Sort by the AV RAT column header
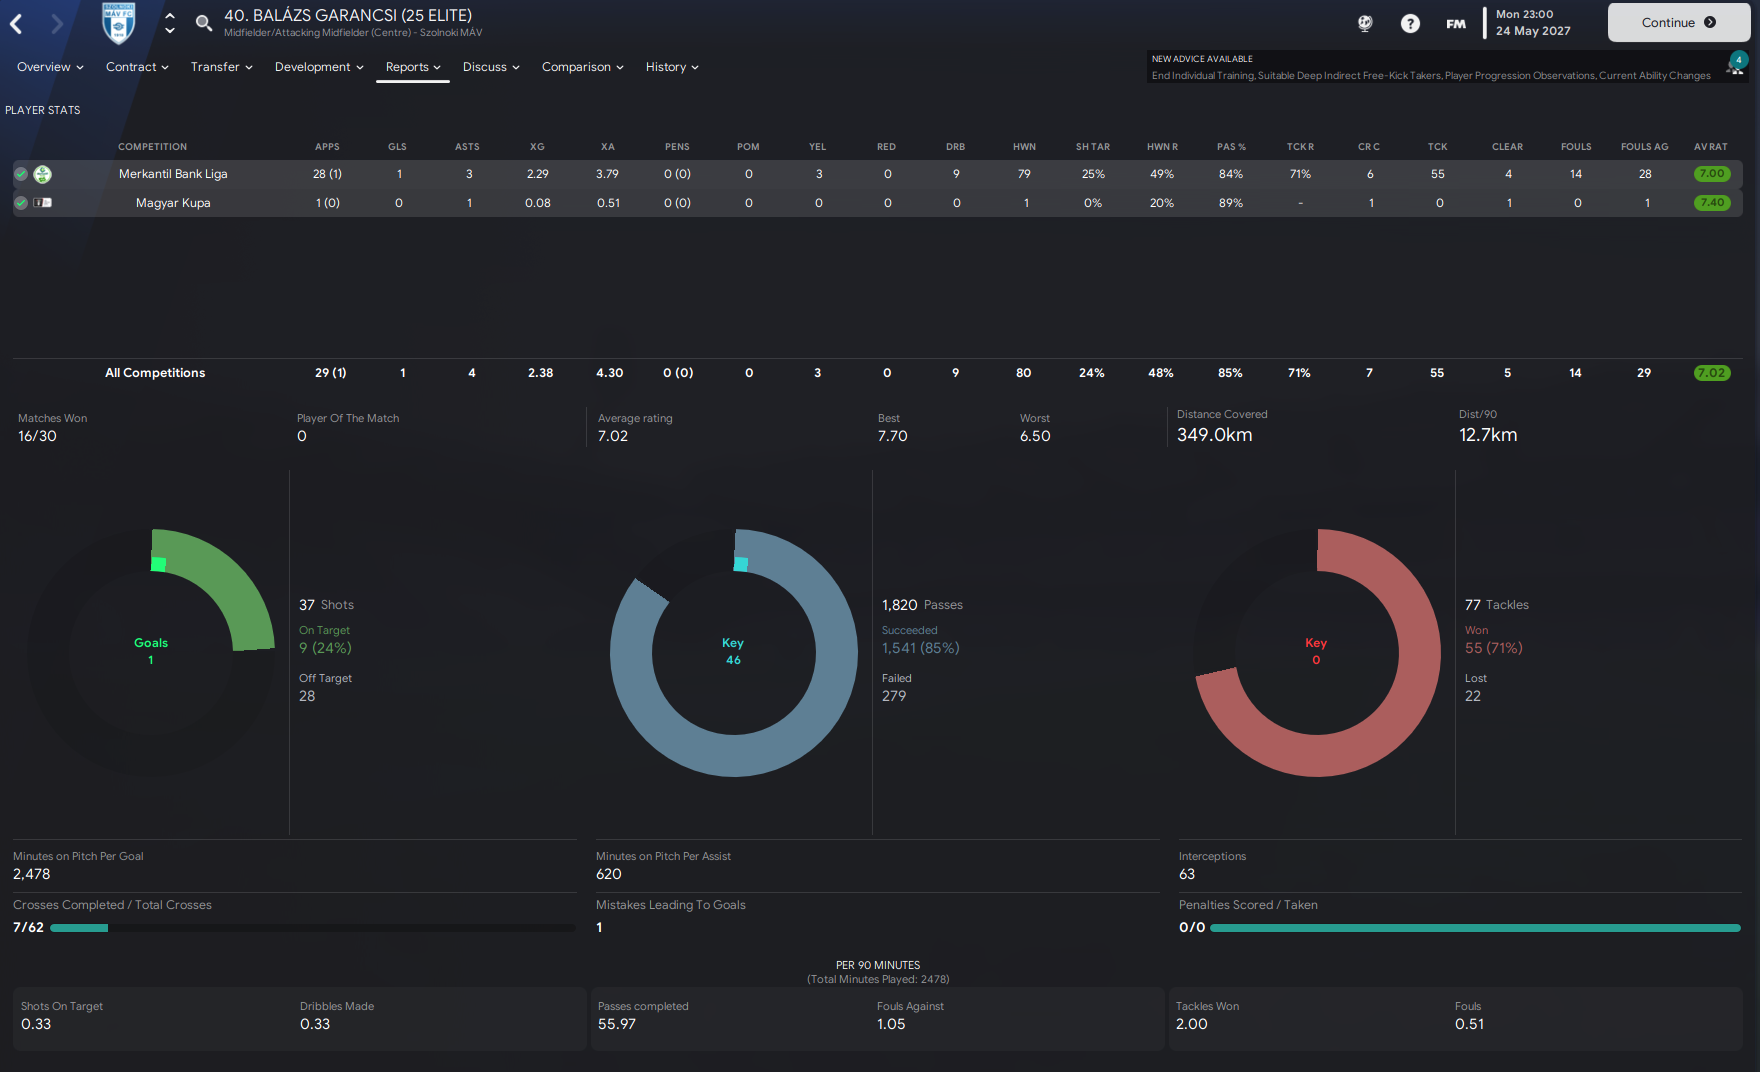1760x1072 pixels. pyautogui.click(x=1711, y=147)
